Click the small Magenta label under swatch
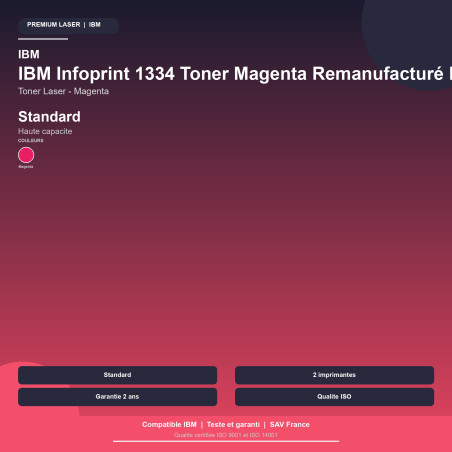 [x=26, y=167]
